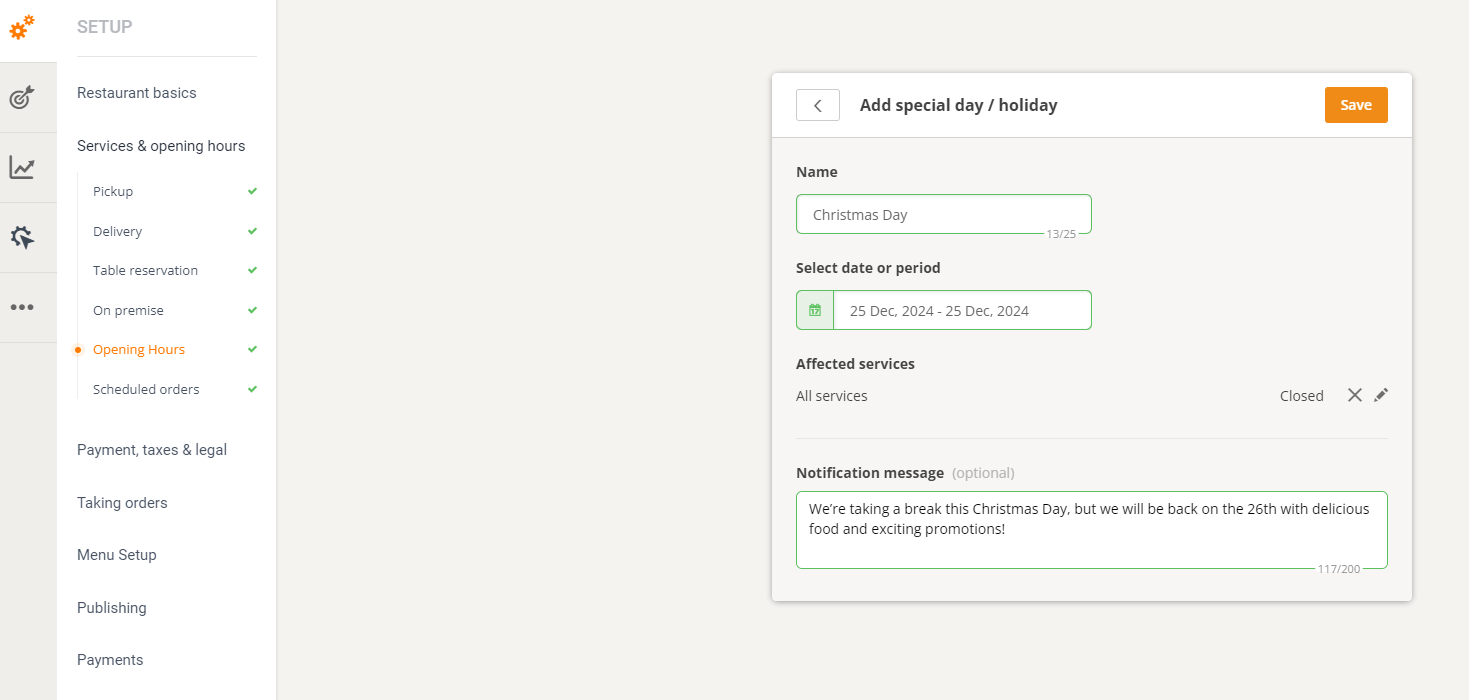Open the Table reservation settings
Image resolution: width=1469 pixels, height=700 pixels.
click(145, 270)
